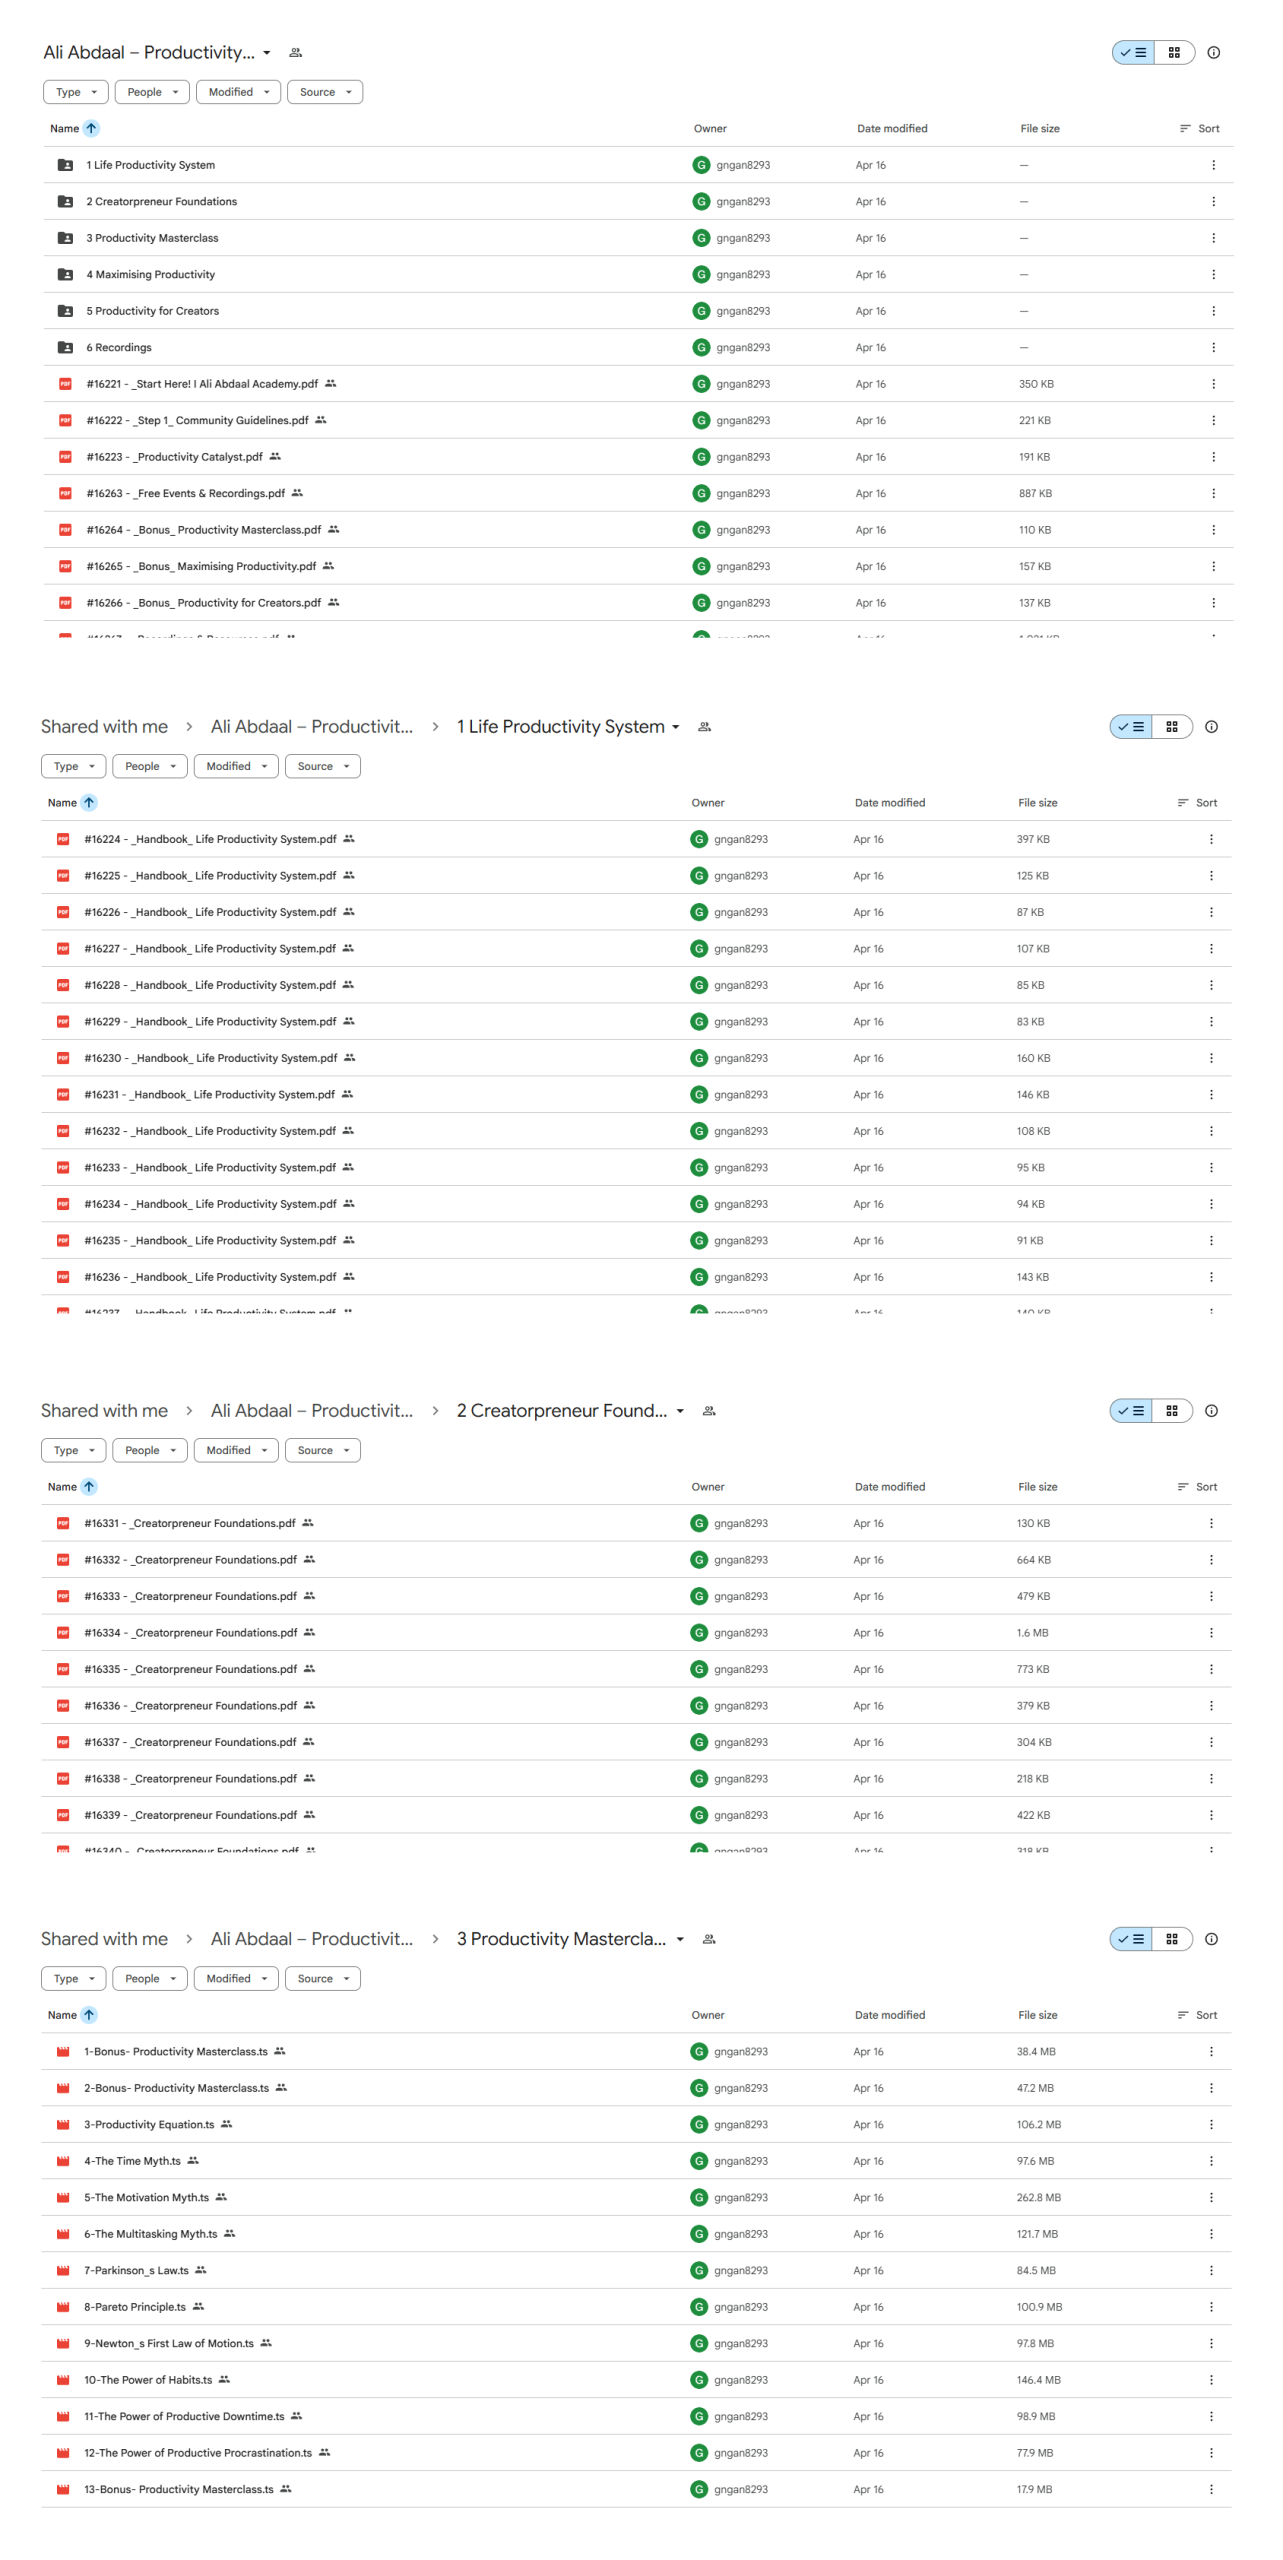The width and height of the screenshot is (1283, 2560).
Task: View details info icon in Life Productivity System section
Action: (1211, 726)
